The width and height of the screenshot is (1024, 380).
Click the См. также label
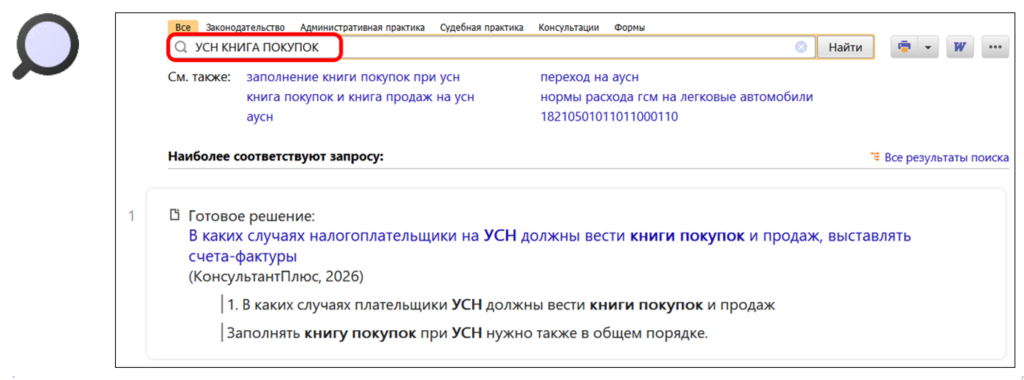tap(200, 77)
